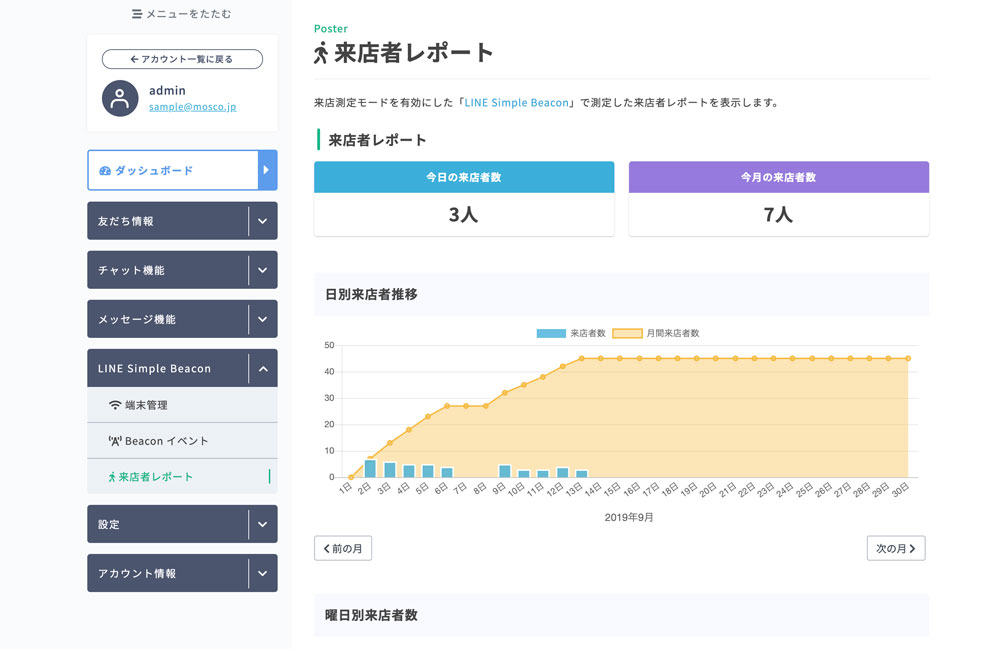Screen dimensions: 1000x649
Task: Click the 今月の来店者数 card header
Action: tap(779, 177)
